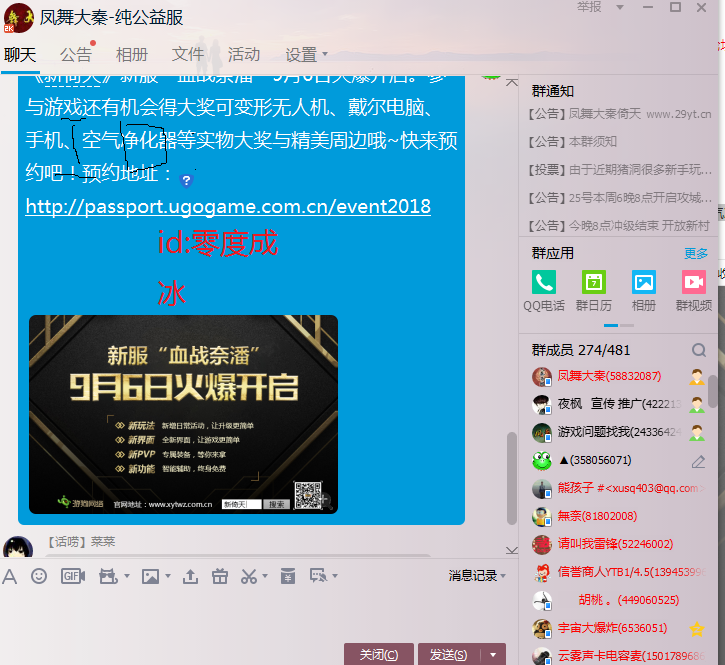Open the 凤舞大秦倚天 www.29yt.cn announcement

[620, 114]
